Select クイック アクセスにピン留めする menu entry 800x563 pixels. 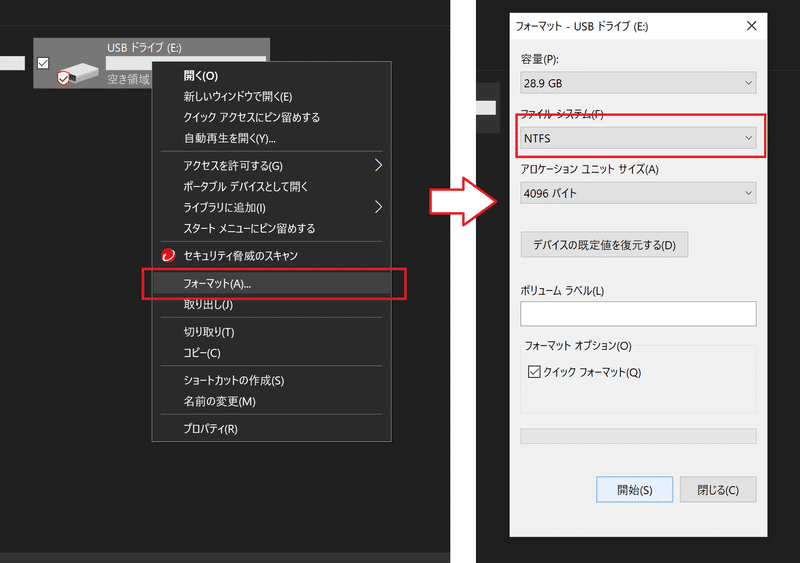click(x=271, y=117)
